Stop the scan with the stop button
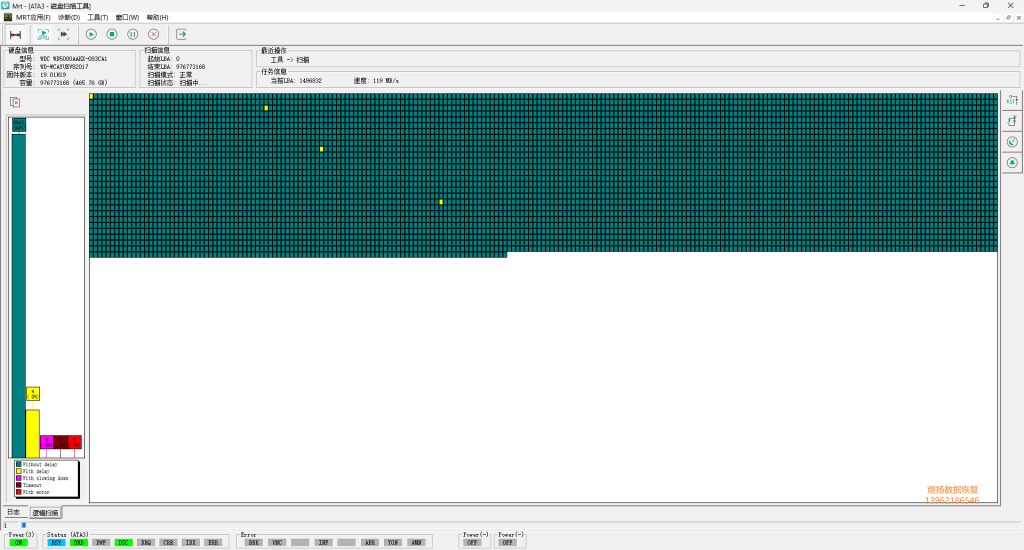The height and width of the screenshot is (550, 1024). click(112, 35)
